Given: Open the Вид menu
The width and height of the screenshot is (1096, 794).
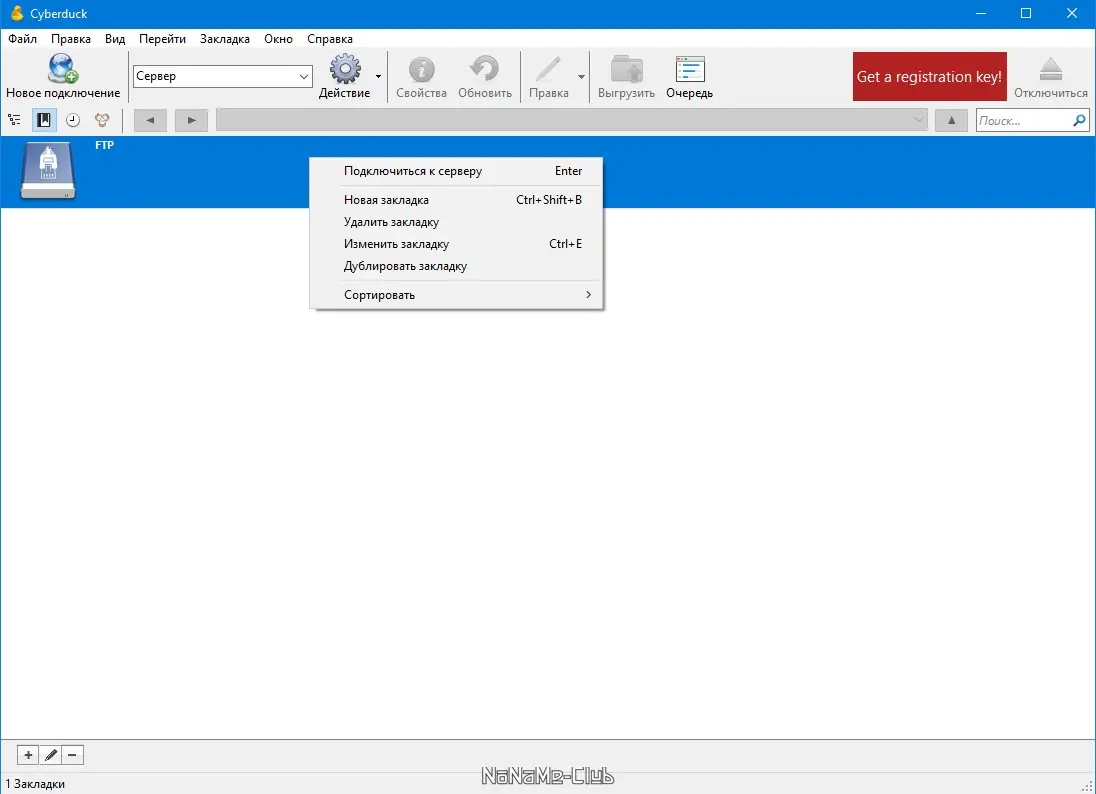Looking at the screenshot, I should pyautogui.click(x=115, y=39).
